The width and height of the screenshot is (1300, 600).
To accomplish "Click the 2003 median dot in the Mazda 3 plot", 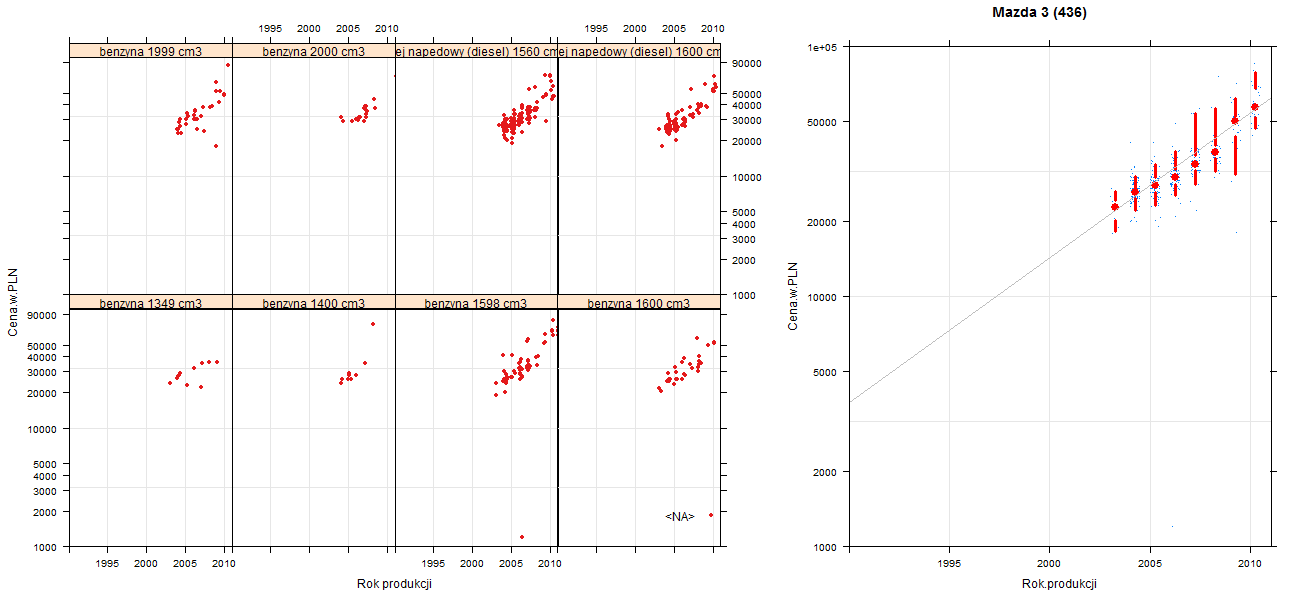I will (1115, 207).
